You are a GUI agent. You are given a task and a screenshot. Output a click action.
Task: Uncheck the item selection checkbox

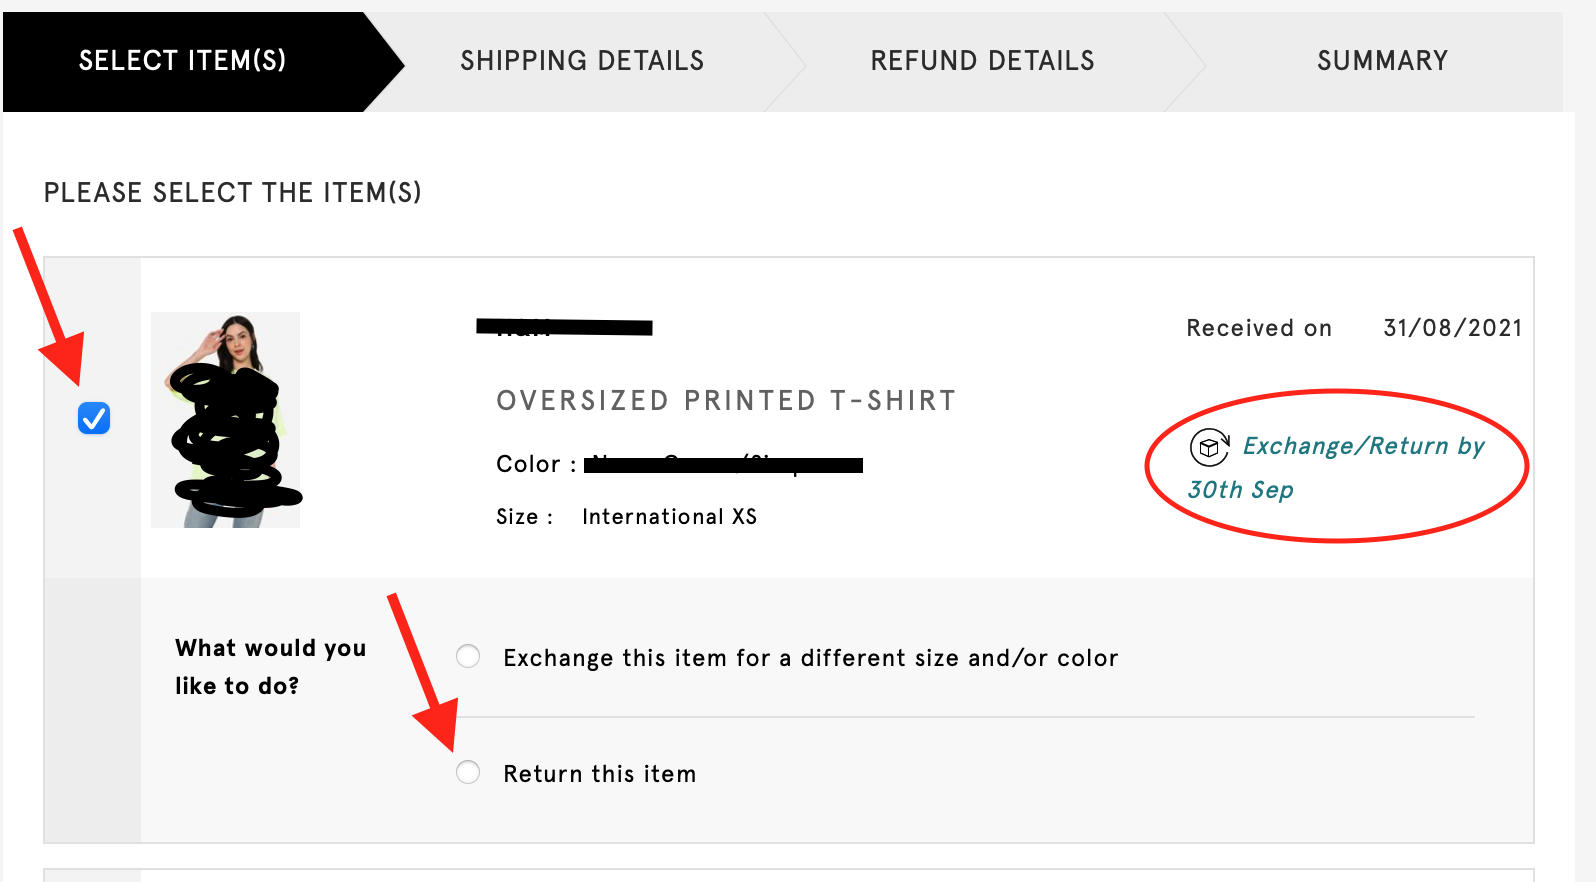click(92, 418)
